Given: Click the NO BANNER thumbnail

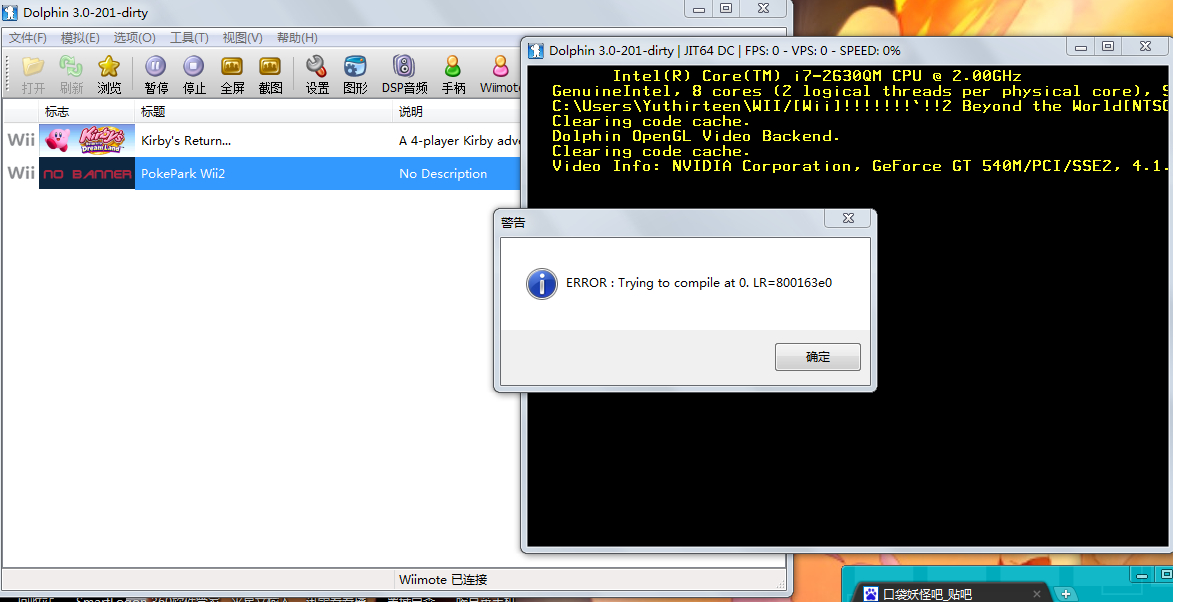Looking at the screenshot, I should [x=87, y=174].
